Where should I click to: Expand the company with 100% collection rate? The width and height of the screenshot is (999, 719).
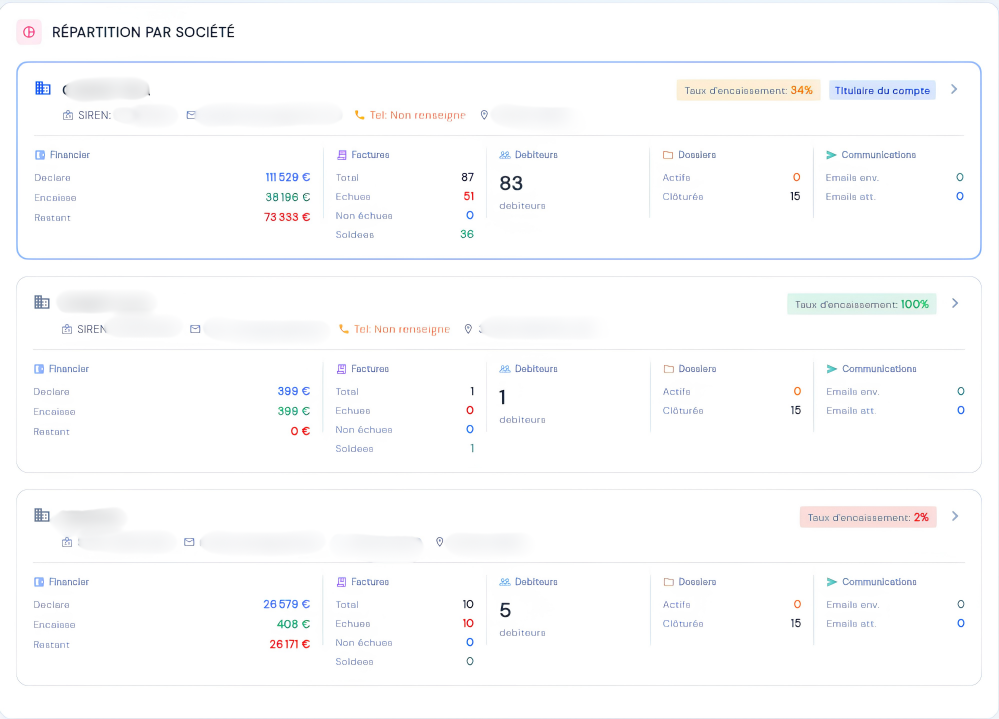[955, 303]
